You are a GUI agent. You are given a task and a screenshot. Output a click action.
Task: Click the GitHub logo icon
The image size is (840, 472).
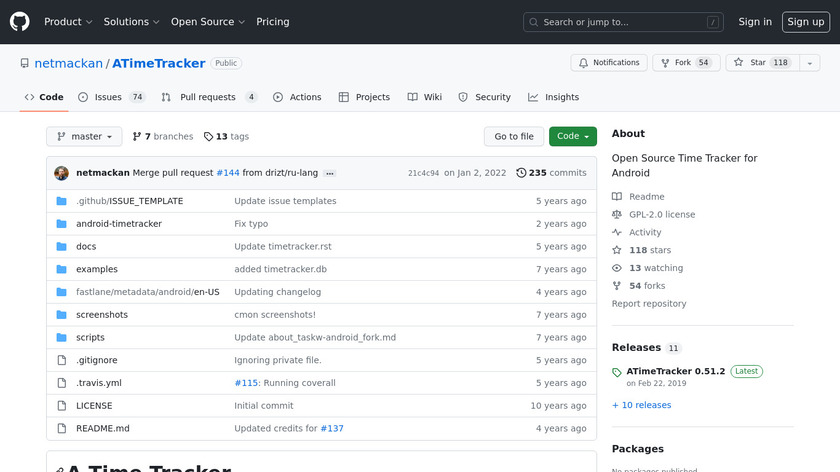pyautogui.click(x=20, y=22)
